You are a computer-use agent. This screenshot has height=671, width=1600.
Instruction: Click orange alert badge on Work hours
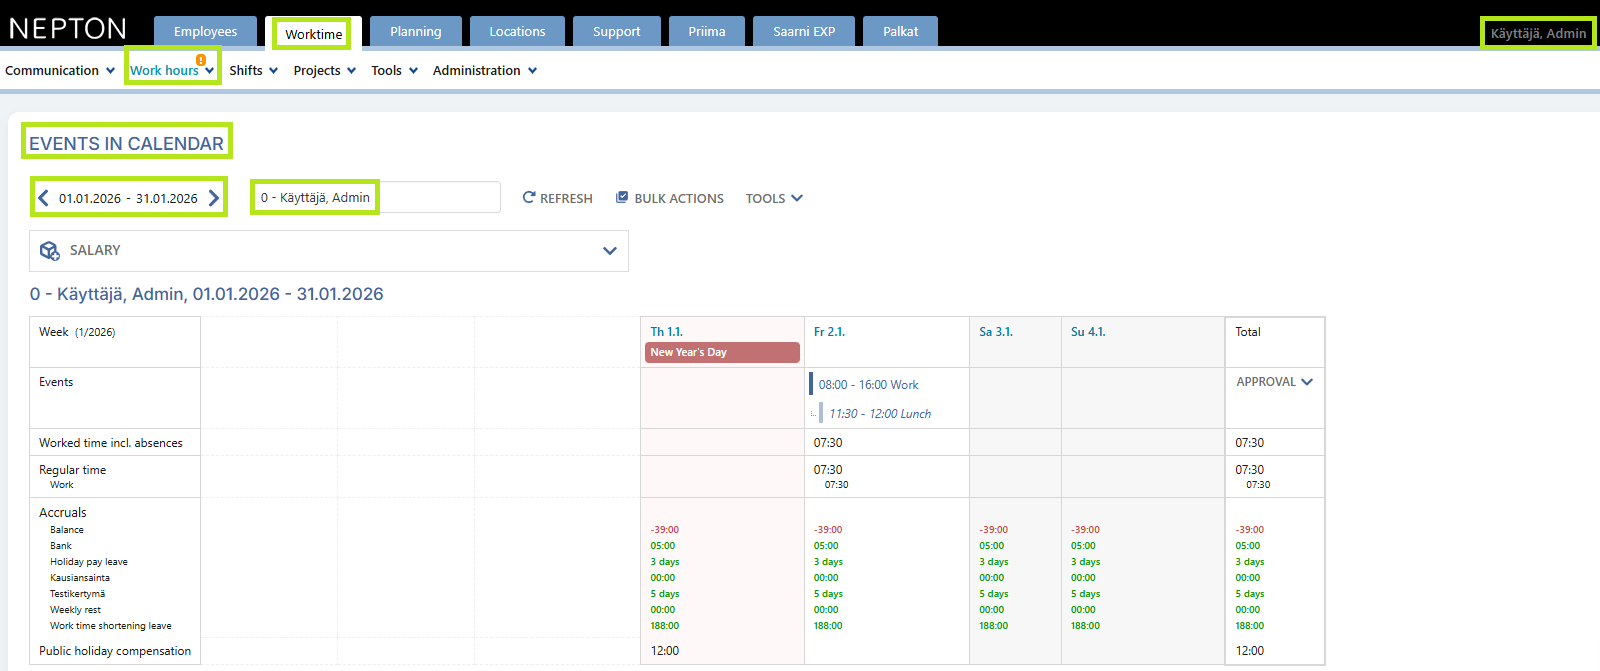point(201,60)
